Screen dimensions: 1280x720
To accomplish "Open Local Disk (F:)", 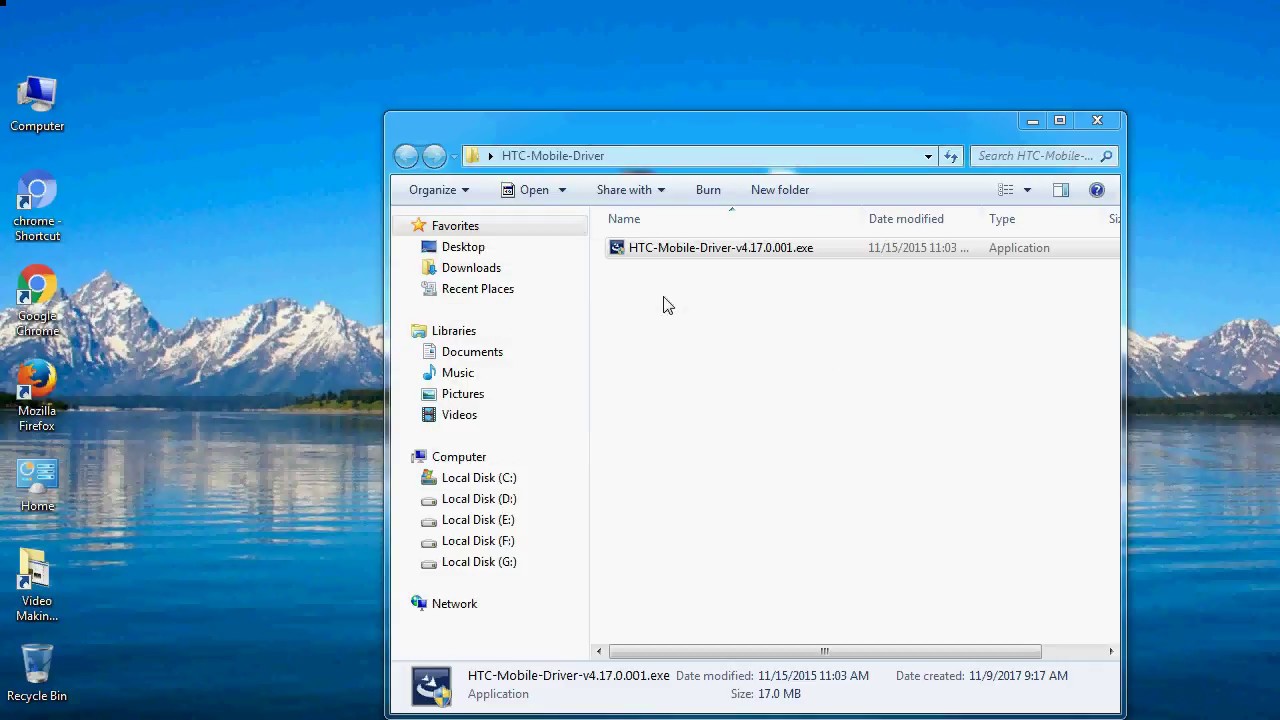I will tap(478, 541).
